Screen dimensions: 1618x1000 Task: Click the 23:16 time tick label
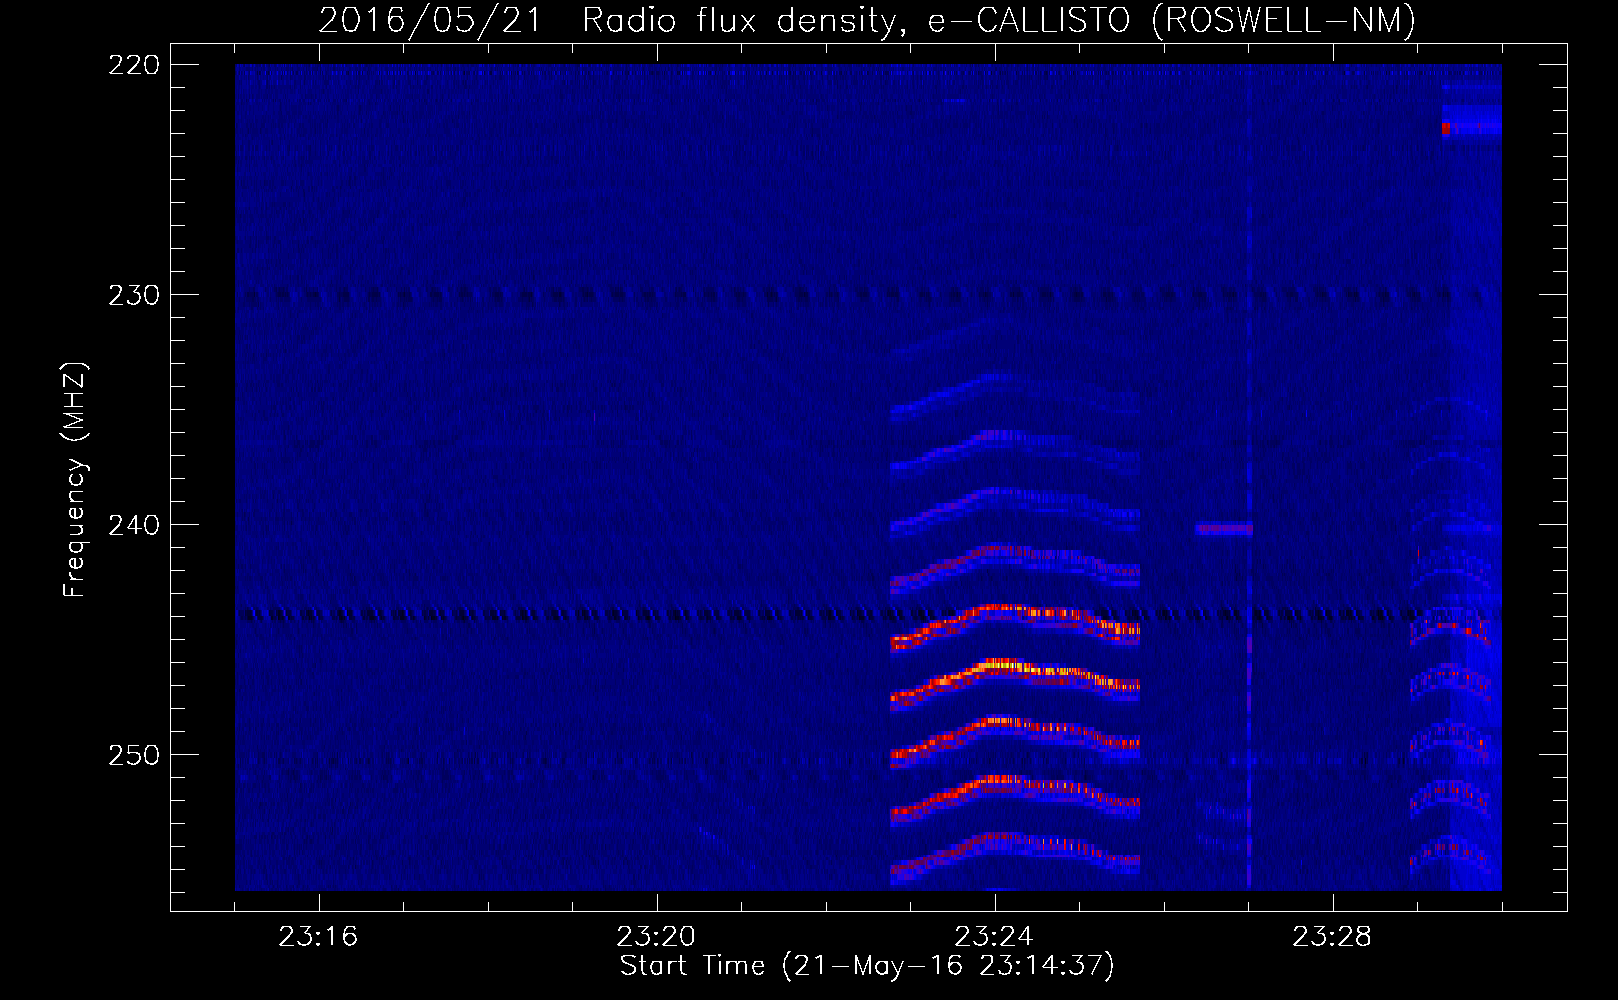[318, 937]
